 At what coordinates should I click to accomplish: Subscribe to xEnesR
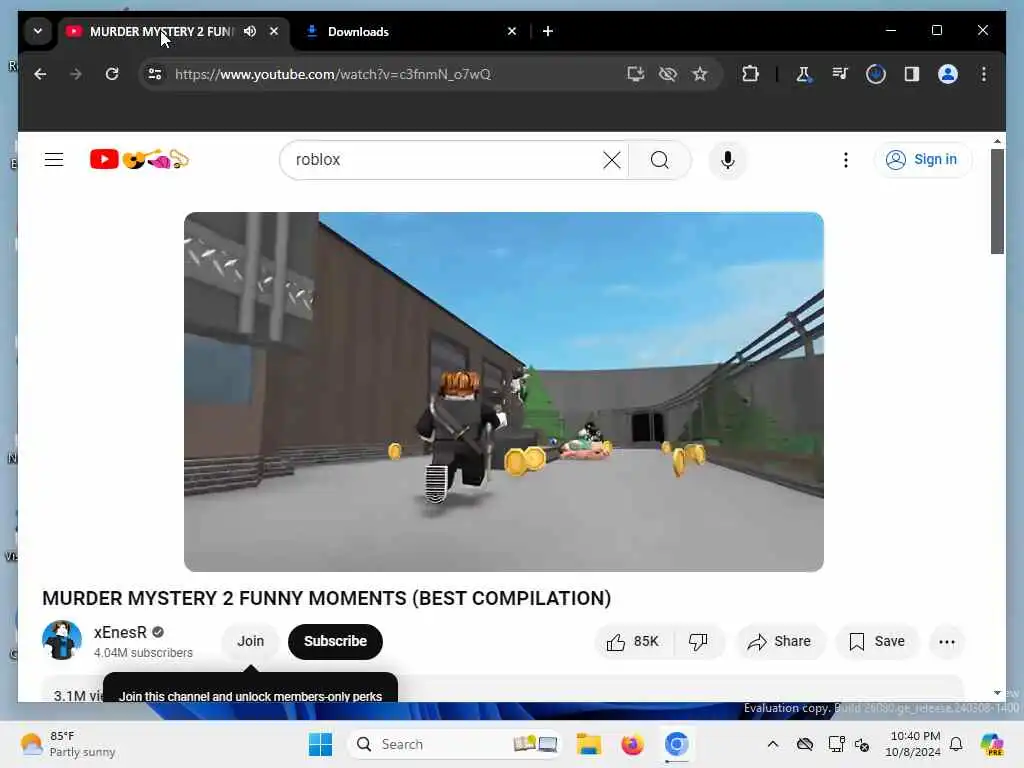tap(335, 641)
